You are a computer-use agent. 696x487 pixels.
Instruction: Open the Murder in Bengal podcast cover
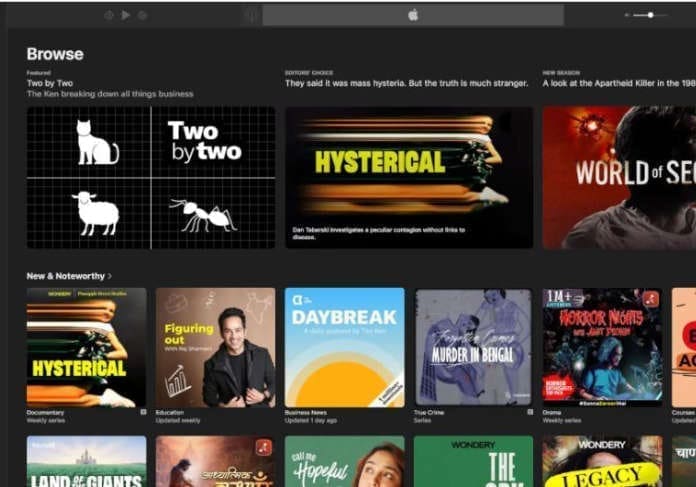473,348
